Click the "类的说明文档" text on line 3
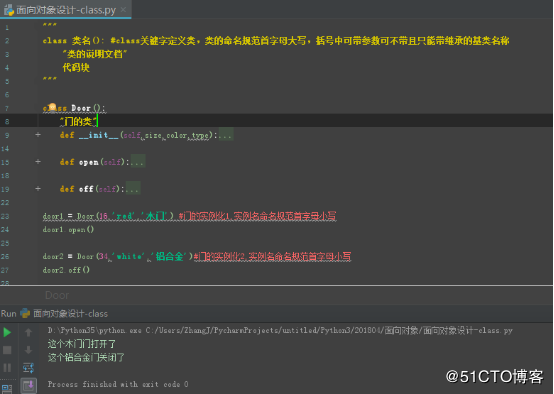Viewport: 554px width, 394px height. point(95,54)
